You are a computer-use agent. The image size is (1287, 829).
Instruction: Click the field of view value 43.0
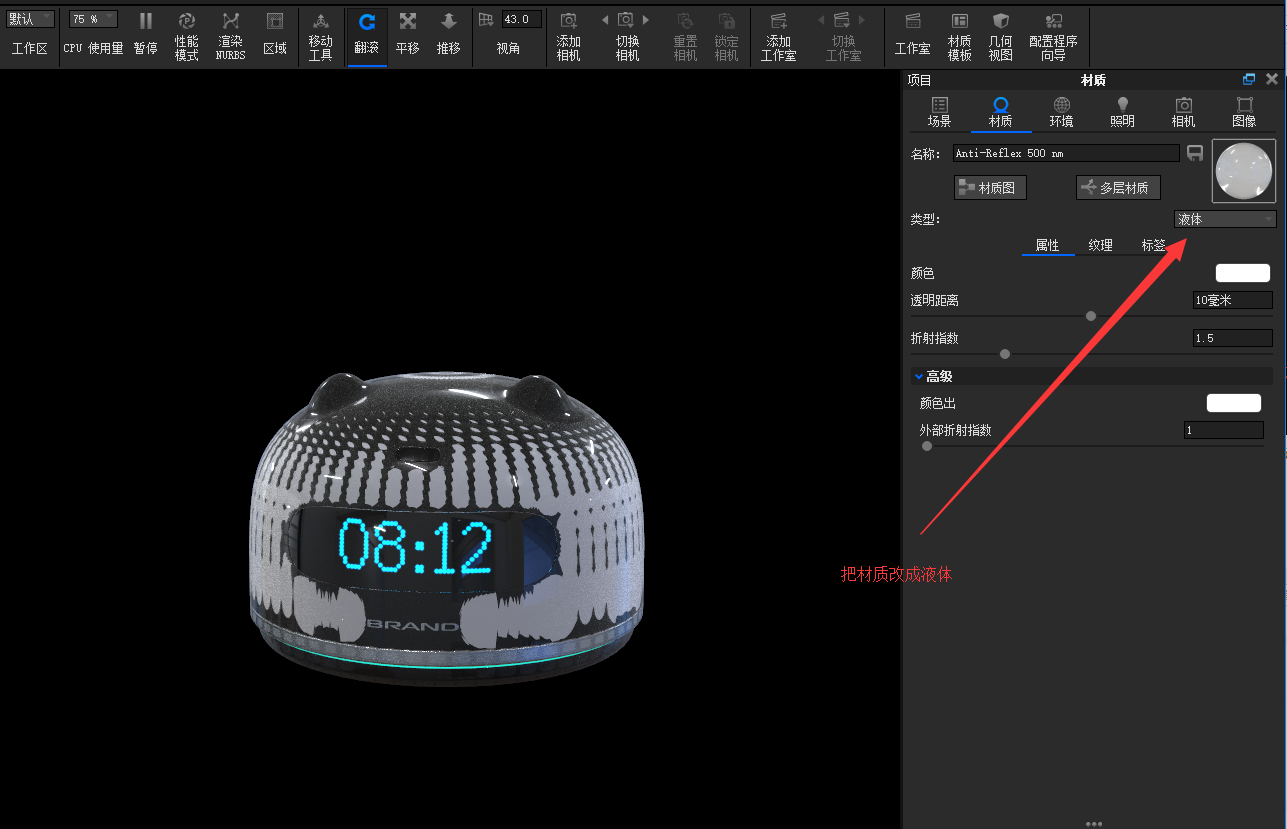tap(521, 19)
